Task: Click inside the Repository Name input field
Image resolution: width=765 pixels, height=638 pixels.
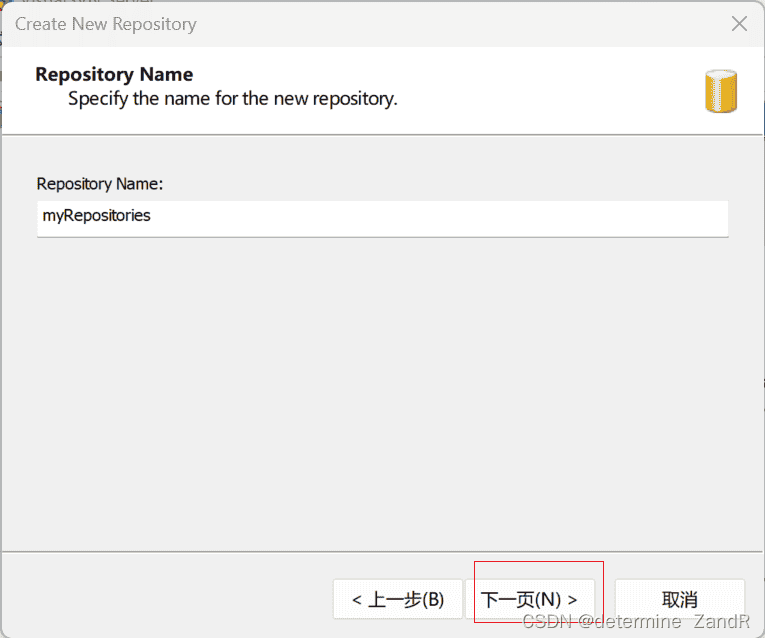Action: (x=382, y=217)
